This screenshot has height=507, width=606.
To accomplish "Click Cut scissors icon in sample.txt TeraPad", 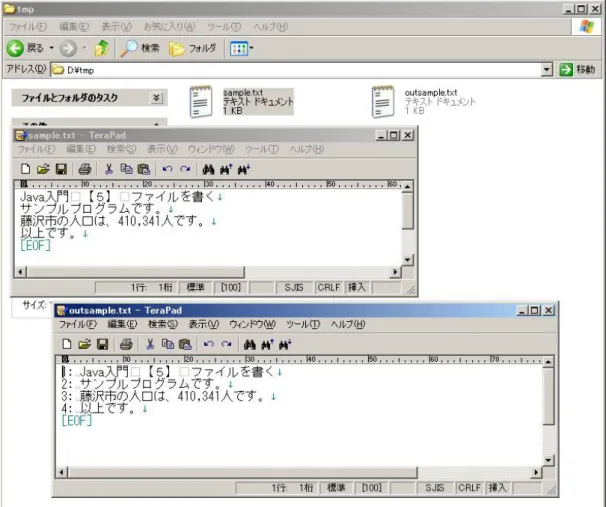I will (109, 169).
